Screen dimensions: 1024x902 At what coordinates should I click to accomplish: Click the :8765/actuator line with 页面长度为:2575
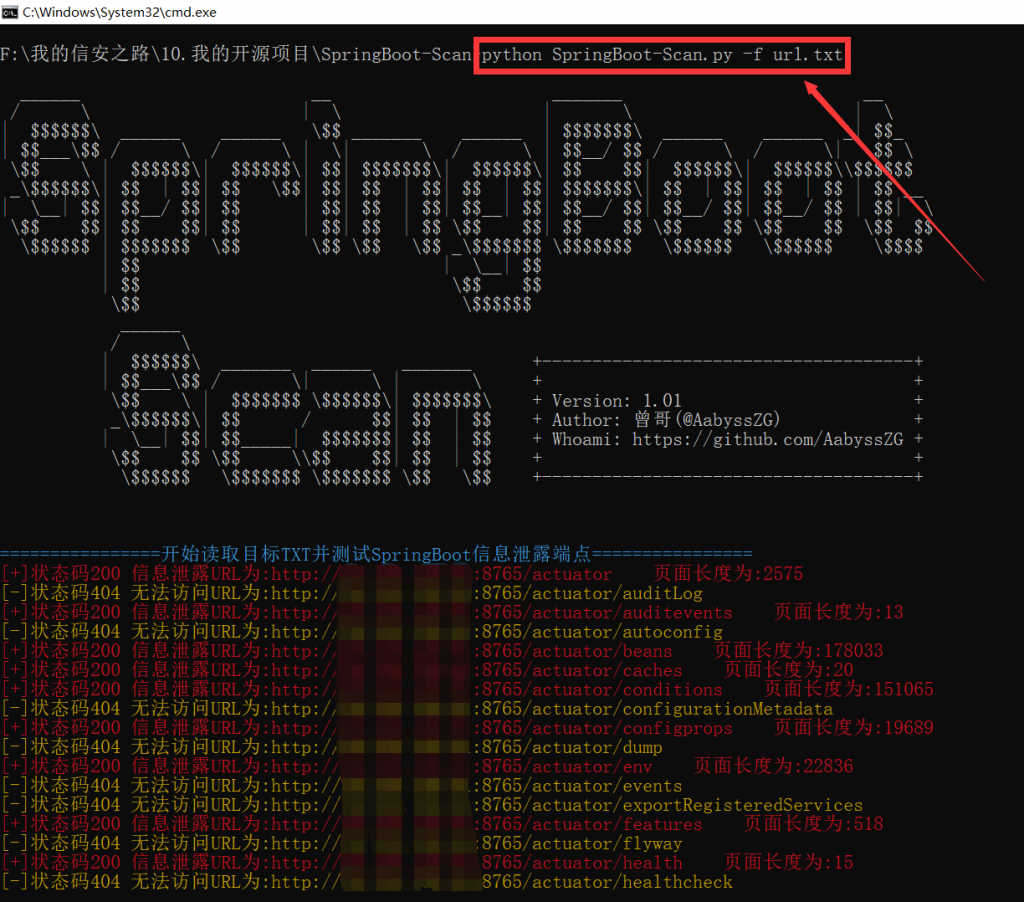[402, 573]
